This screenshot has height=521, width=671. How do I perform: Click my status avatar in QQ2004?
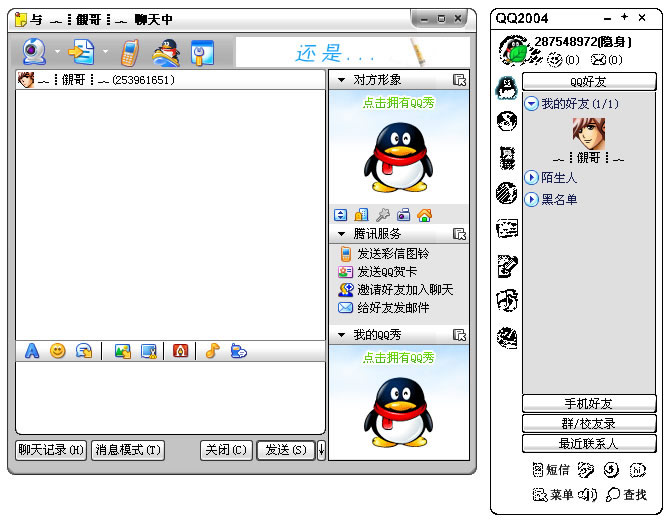(516, 51)
